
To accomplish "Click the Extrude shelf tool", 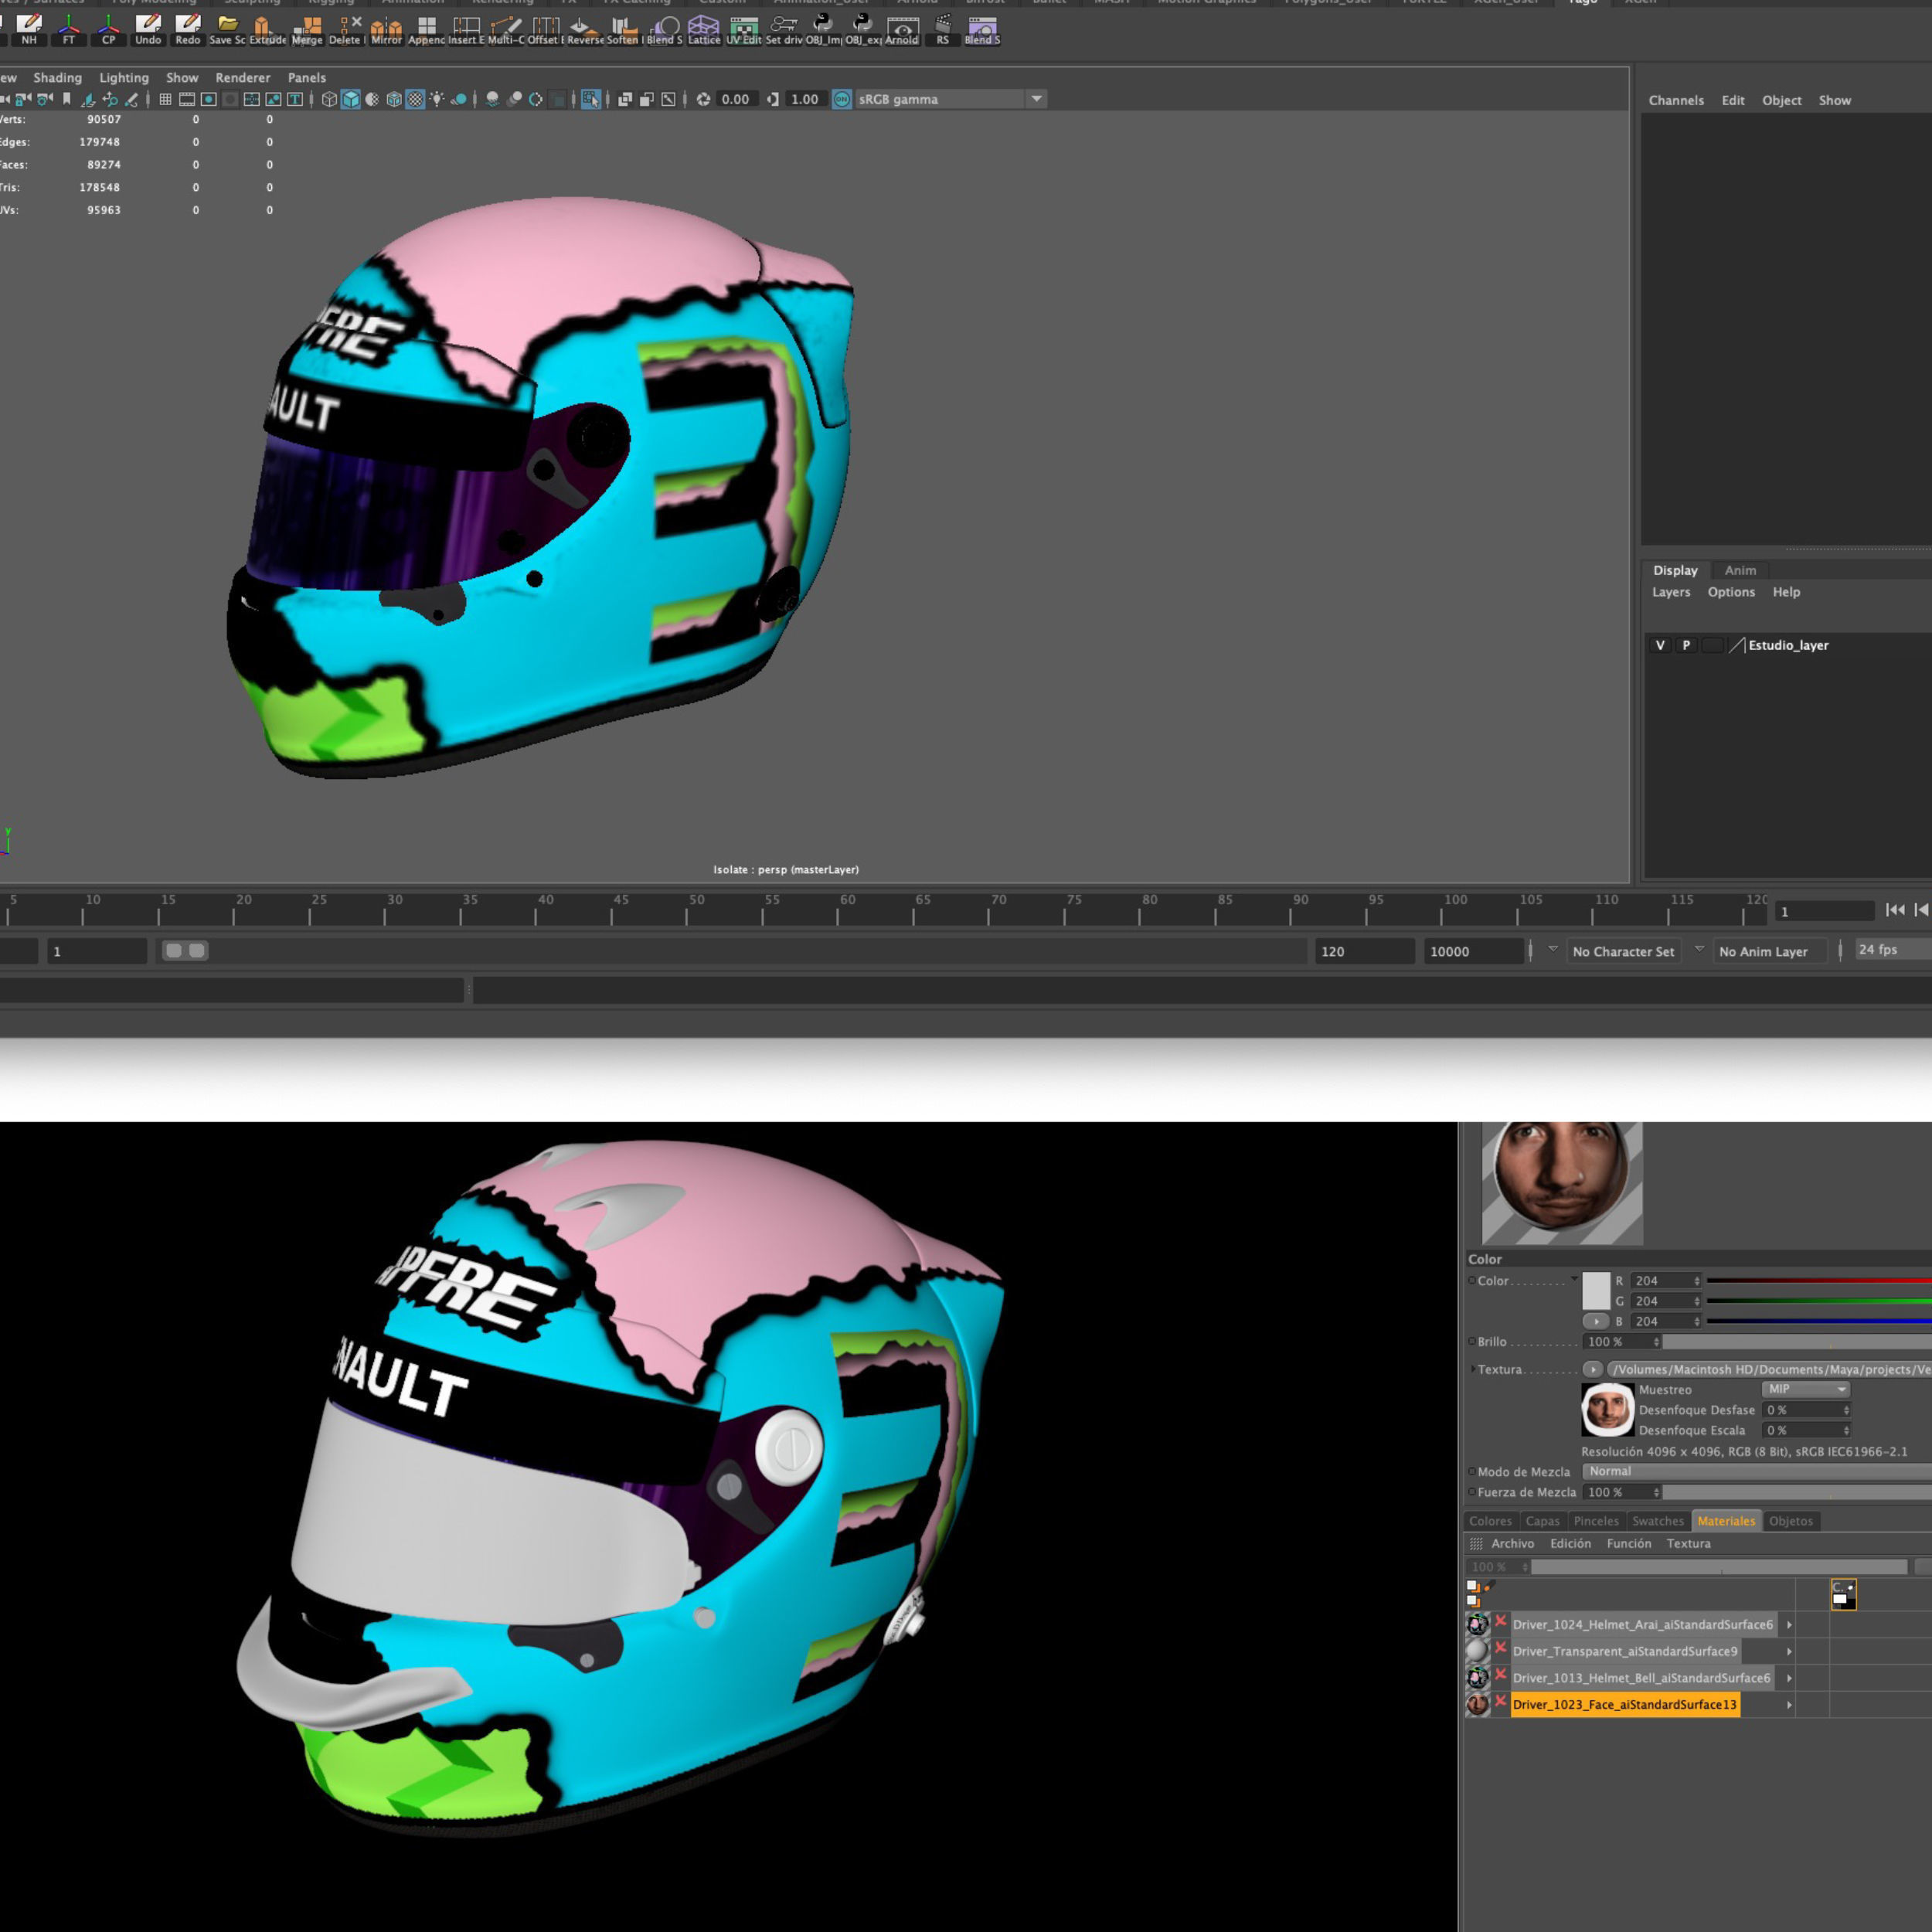I will [x=267, y=29].
